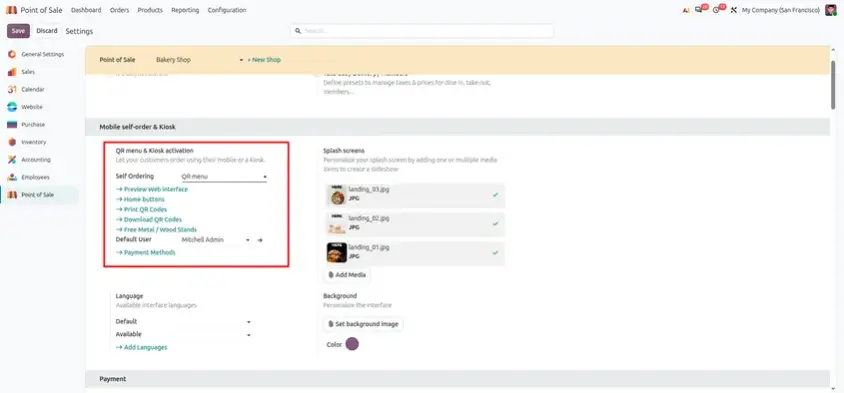Click the landing_03.jpg checkmark icon
This screenshot has height=393, width=844.
pyautogui.click(x=495, y=195)
